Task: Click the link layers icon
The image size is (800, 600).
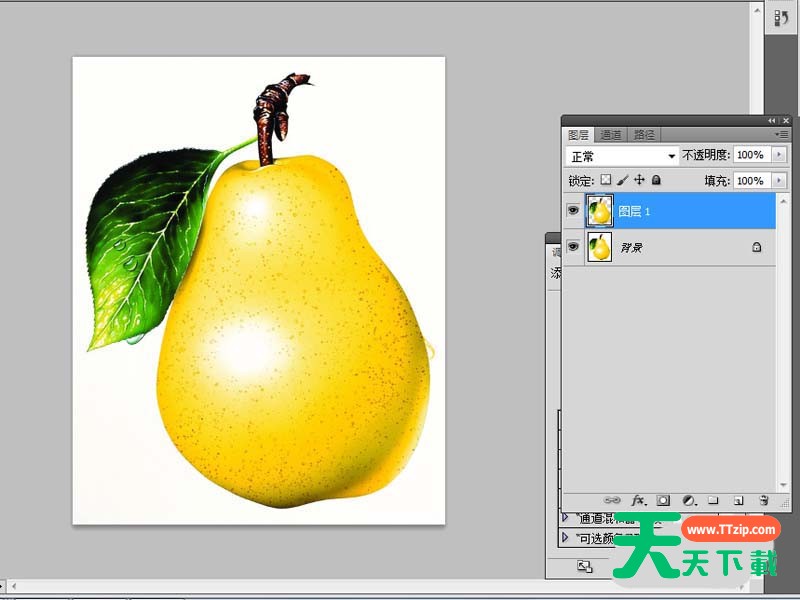Action: (612, 500)
